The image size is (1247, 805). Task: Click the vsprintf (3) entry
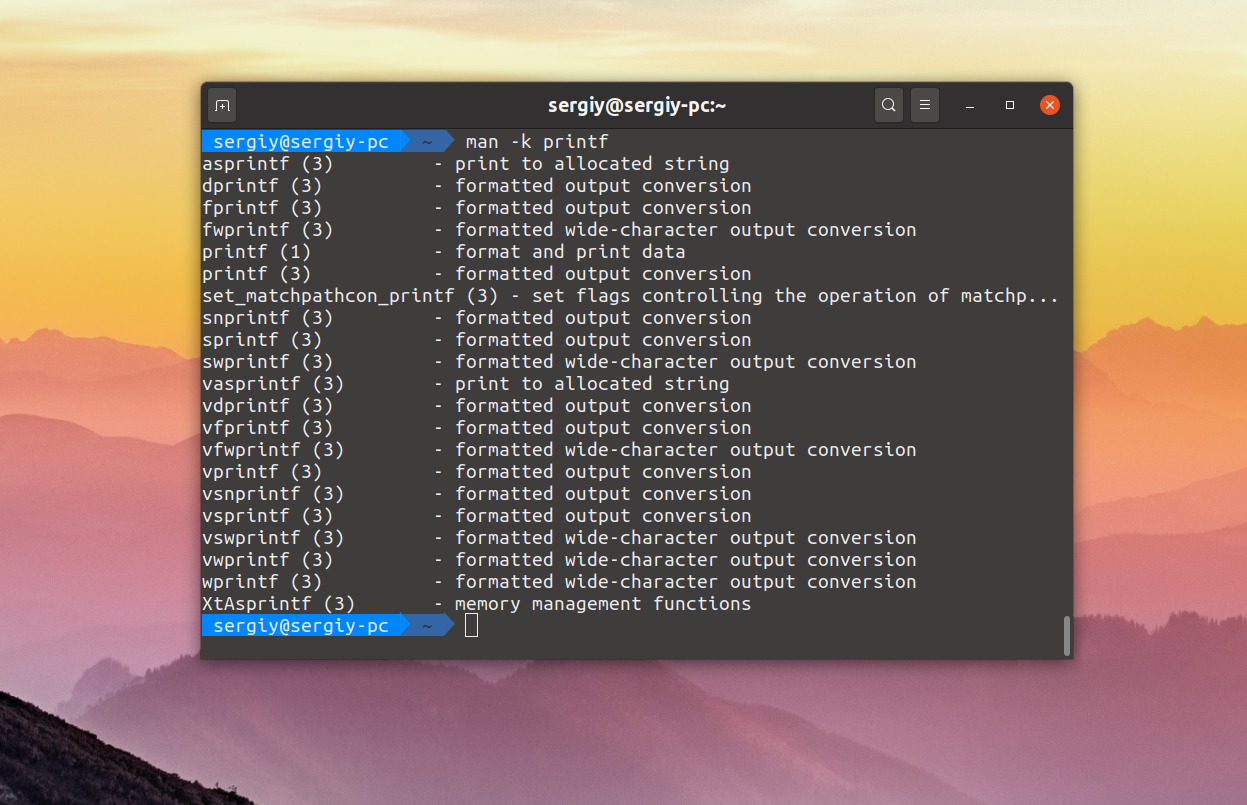(267, 516)
